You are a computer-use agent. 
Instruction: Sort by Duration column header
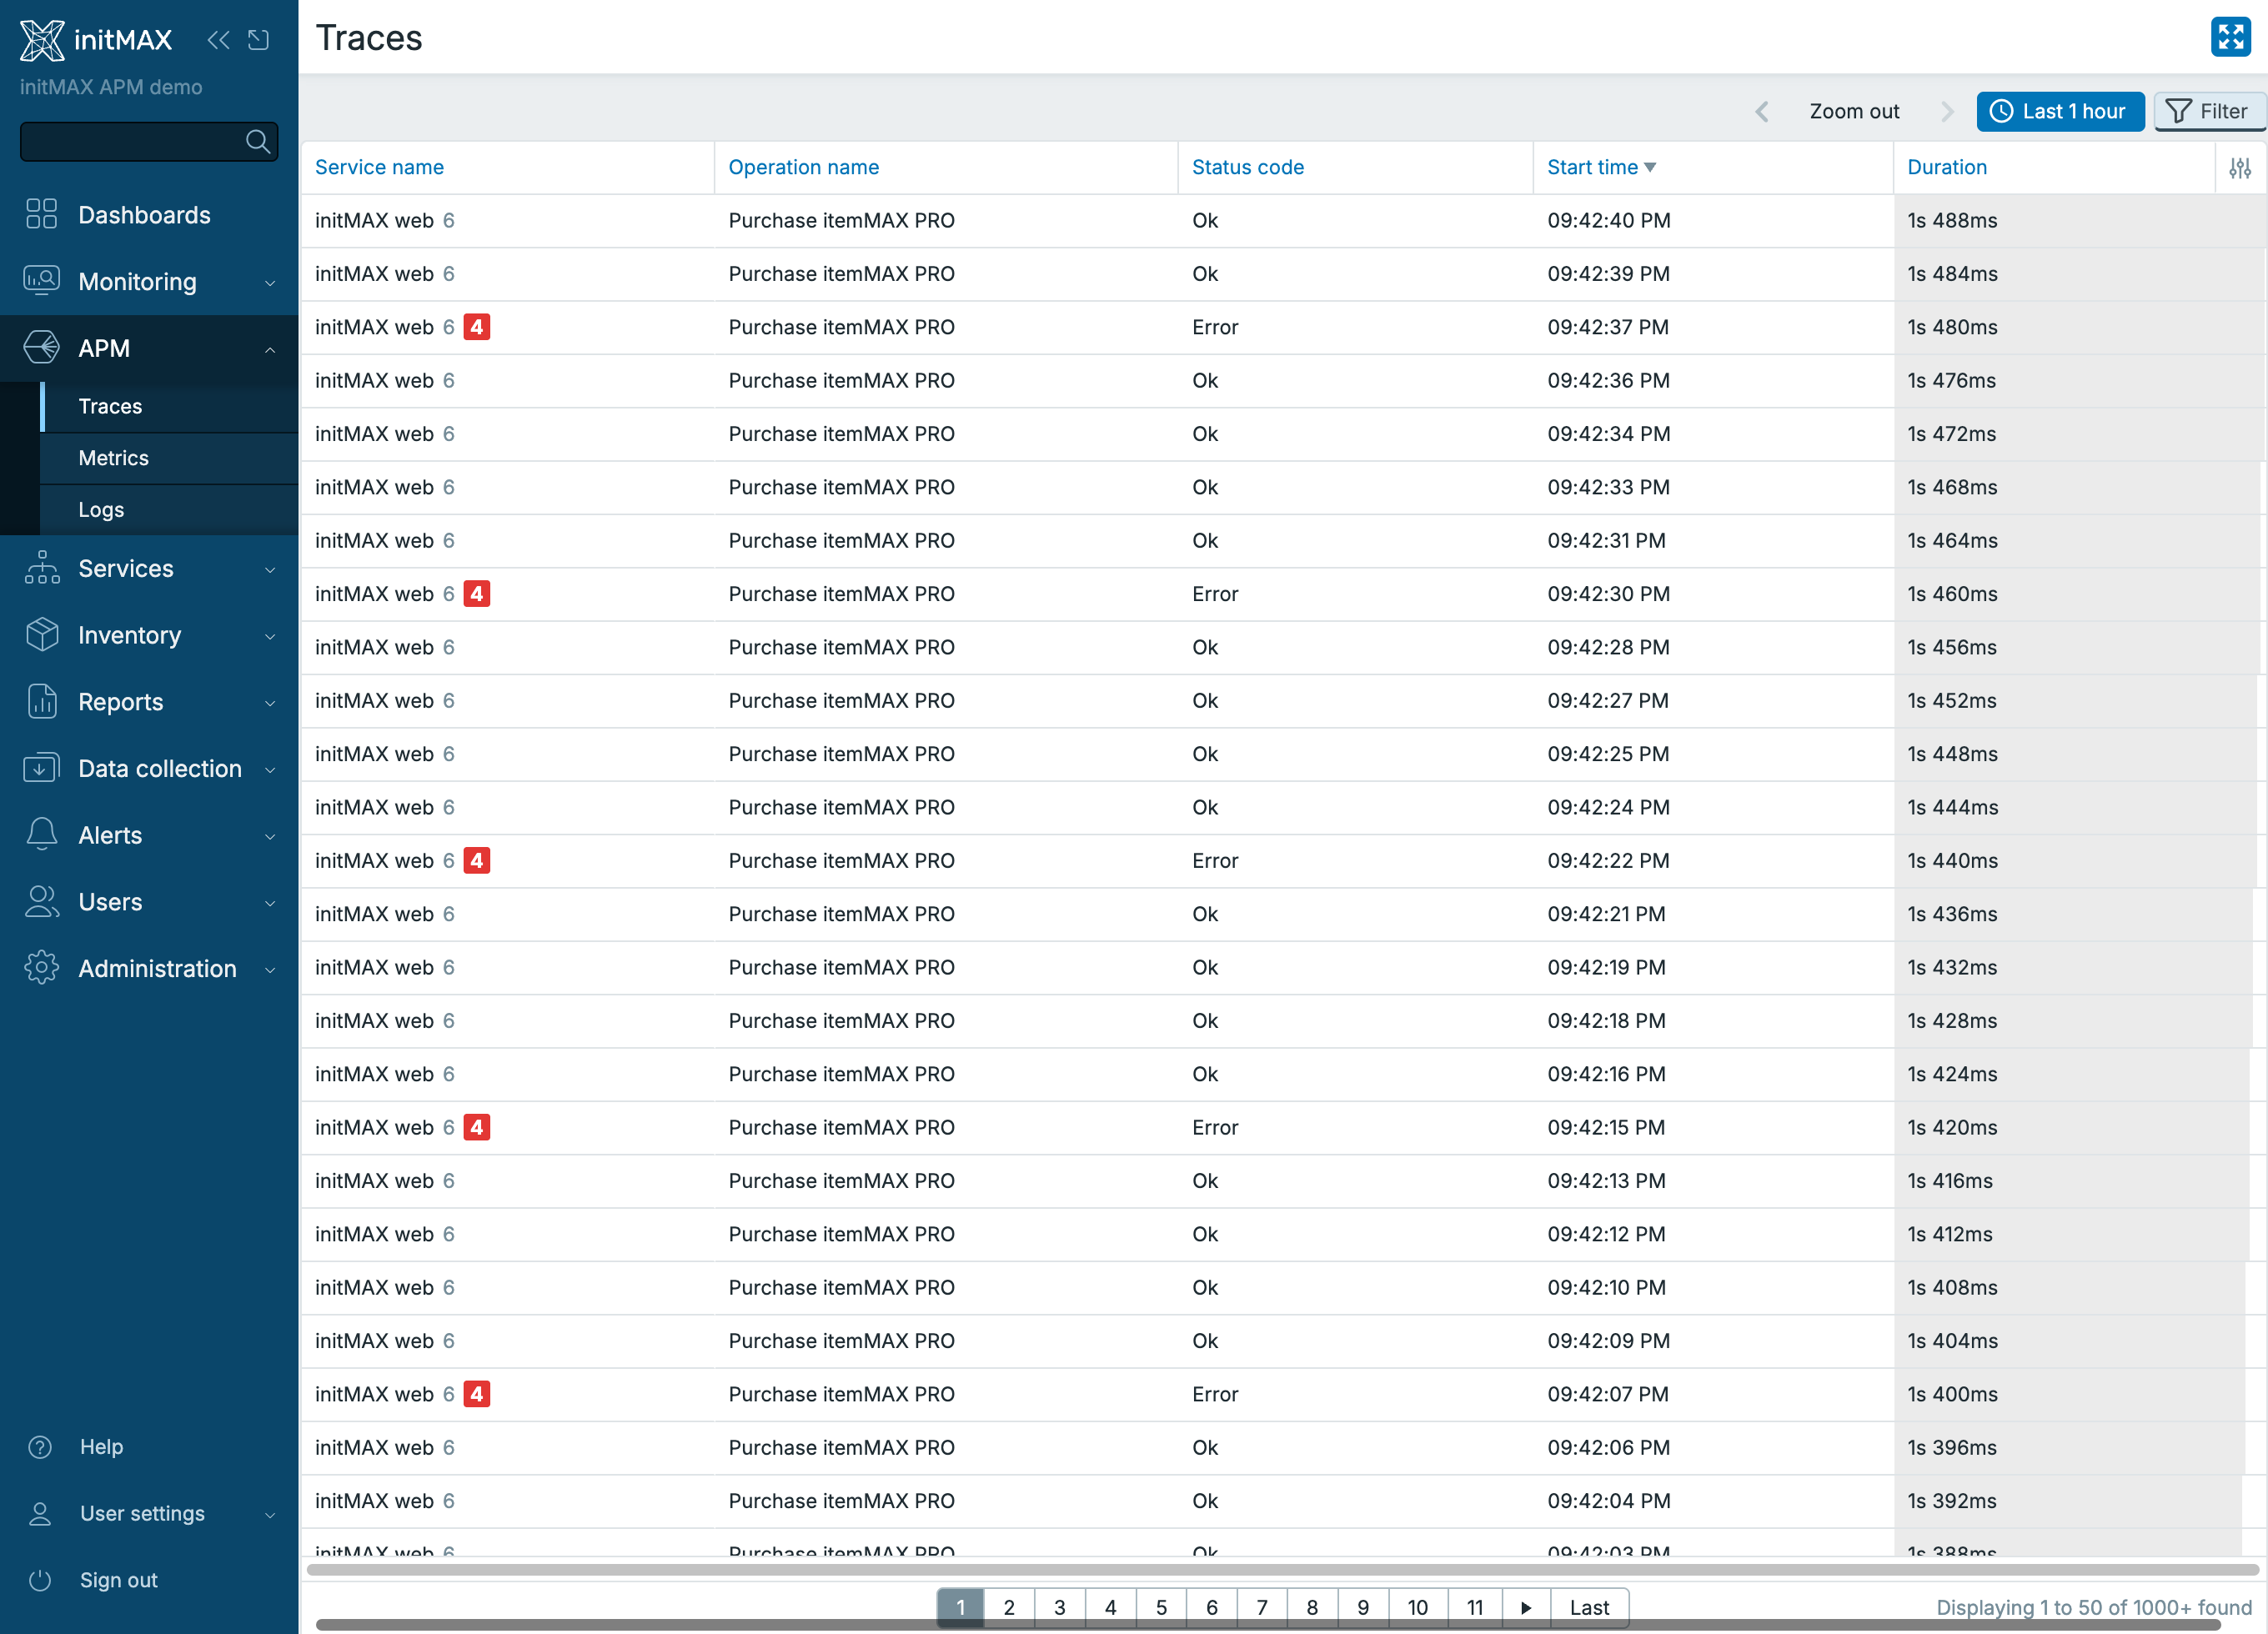coord(1946,167)
